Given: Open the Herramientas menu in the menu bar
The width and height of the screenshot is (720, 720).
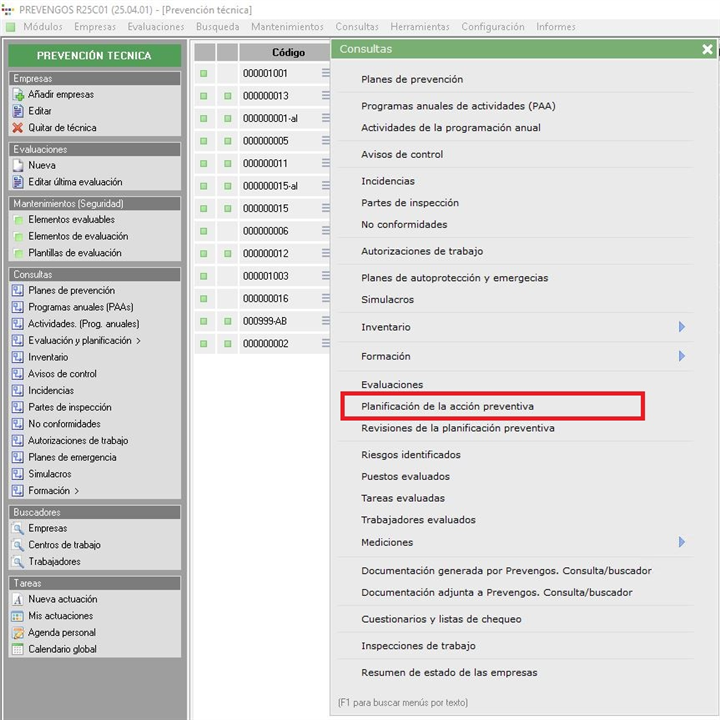Looking at the screenshot, I should click(419, 27).
